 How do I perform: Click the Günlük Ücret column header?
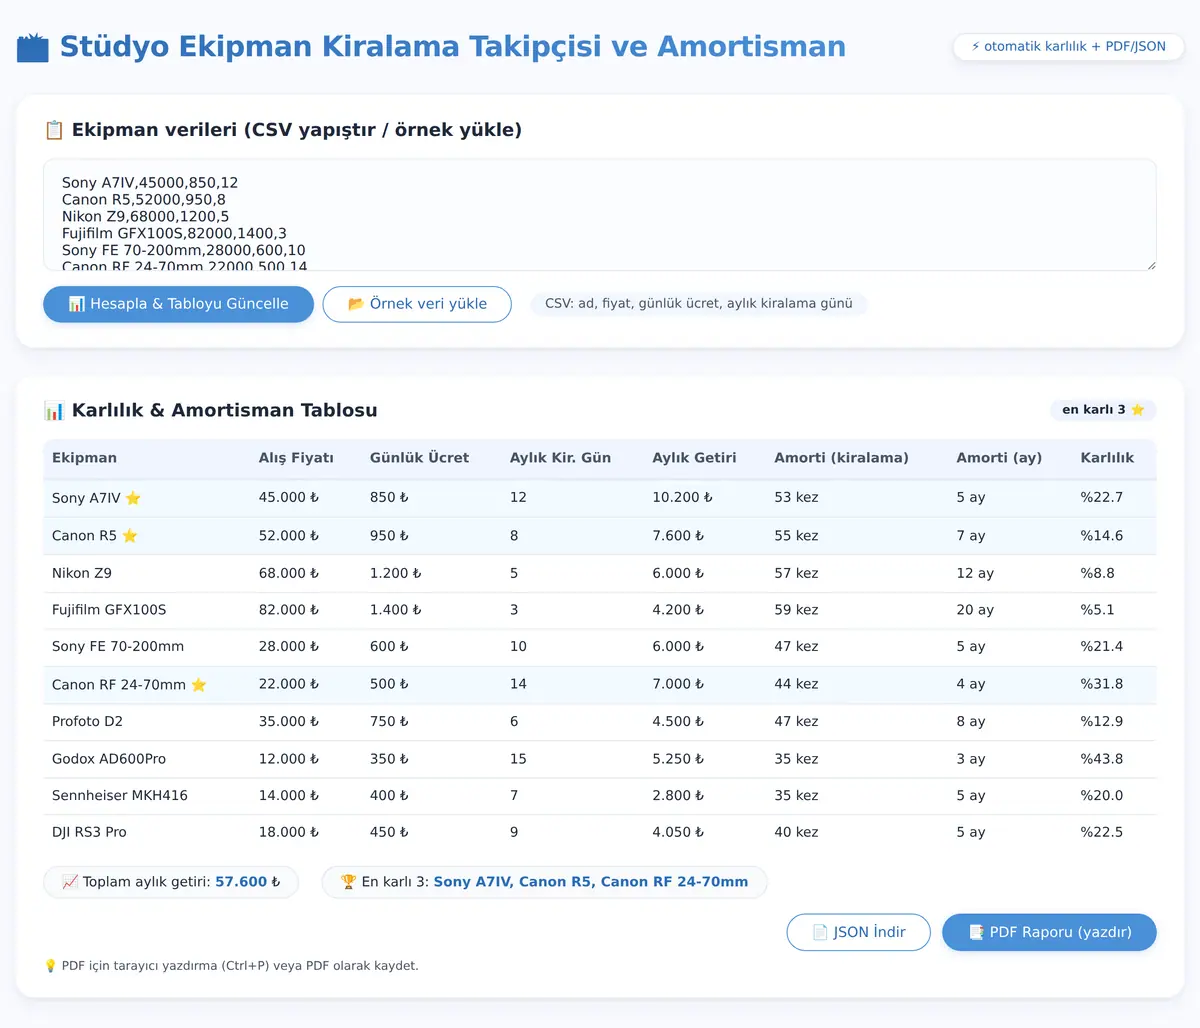coord(419,458)
